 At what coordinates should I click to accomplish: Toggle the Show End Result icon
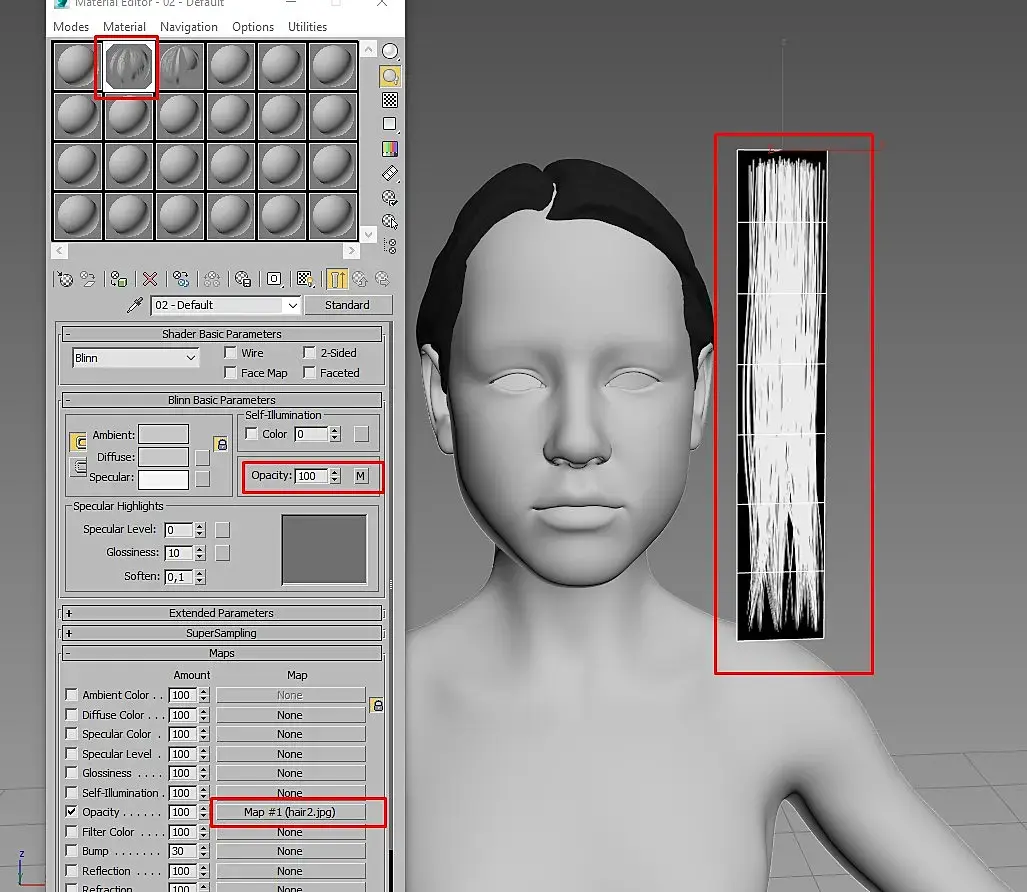click(337, 280)
